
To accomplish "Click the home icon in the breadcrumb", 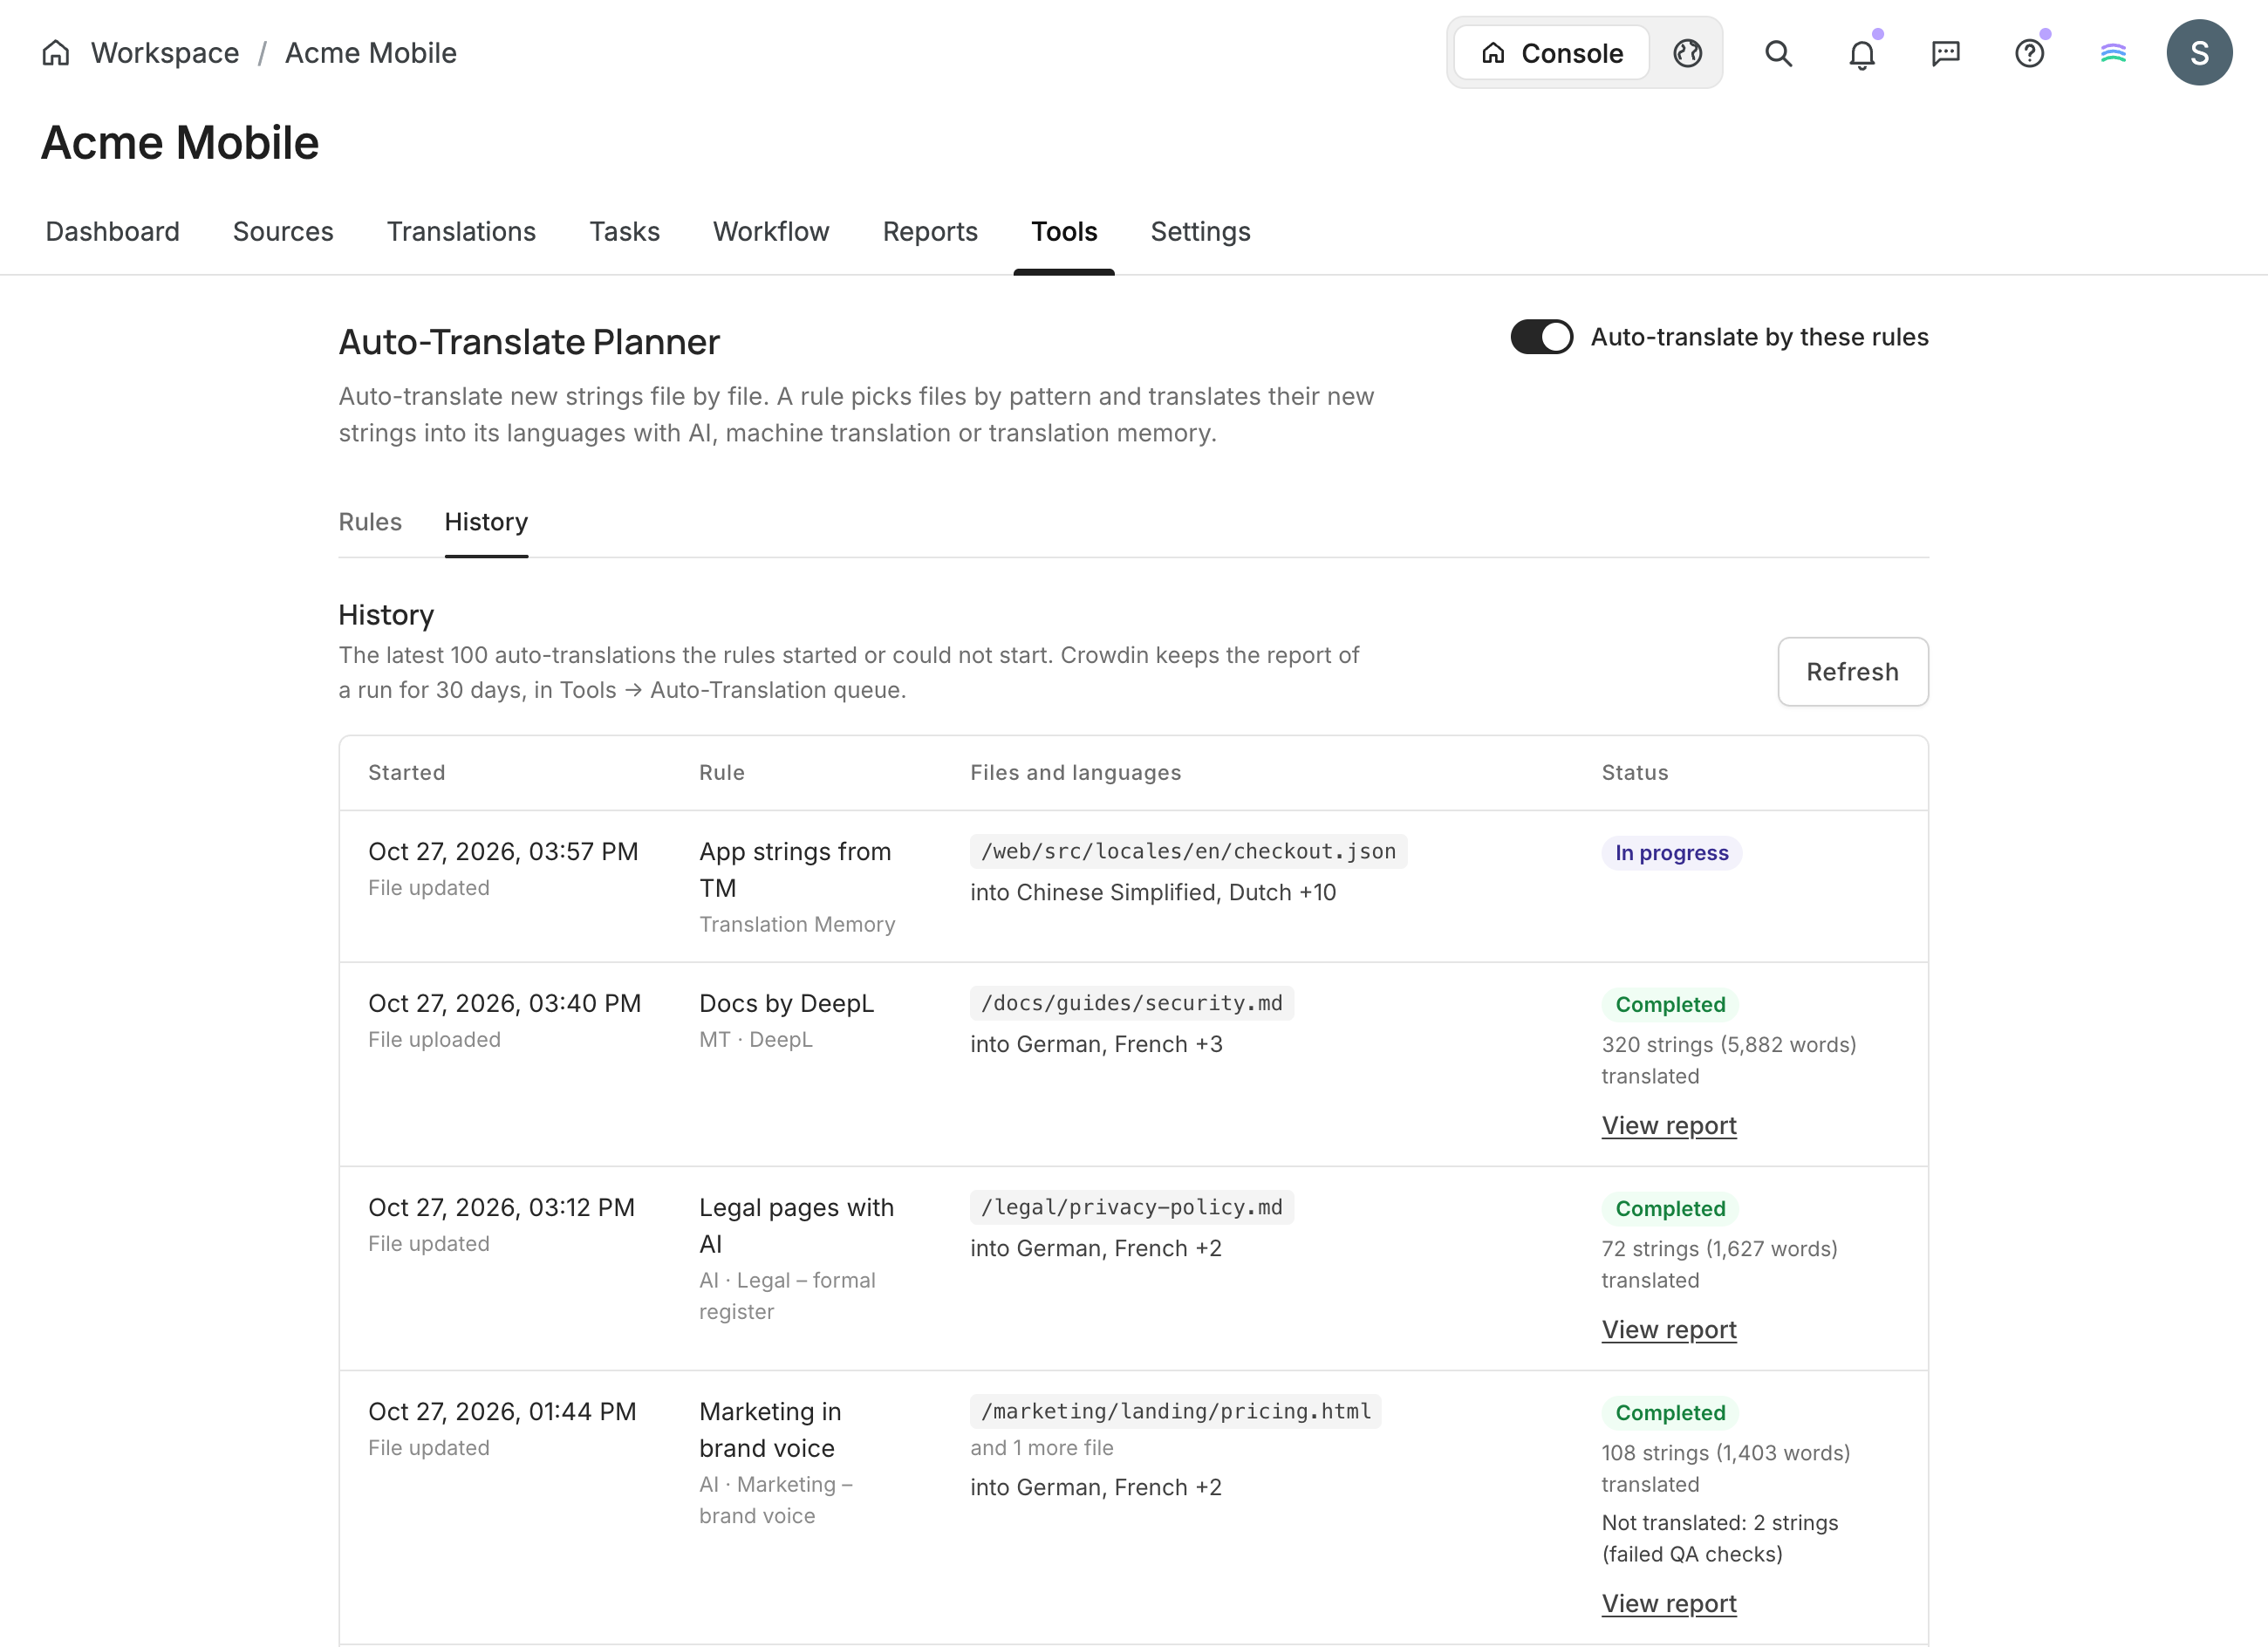I will point(56,53).
